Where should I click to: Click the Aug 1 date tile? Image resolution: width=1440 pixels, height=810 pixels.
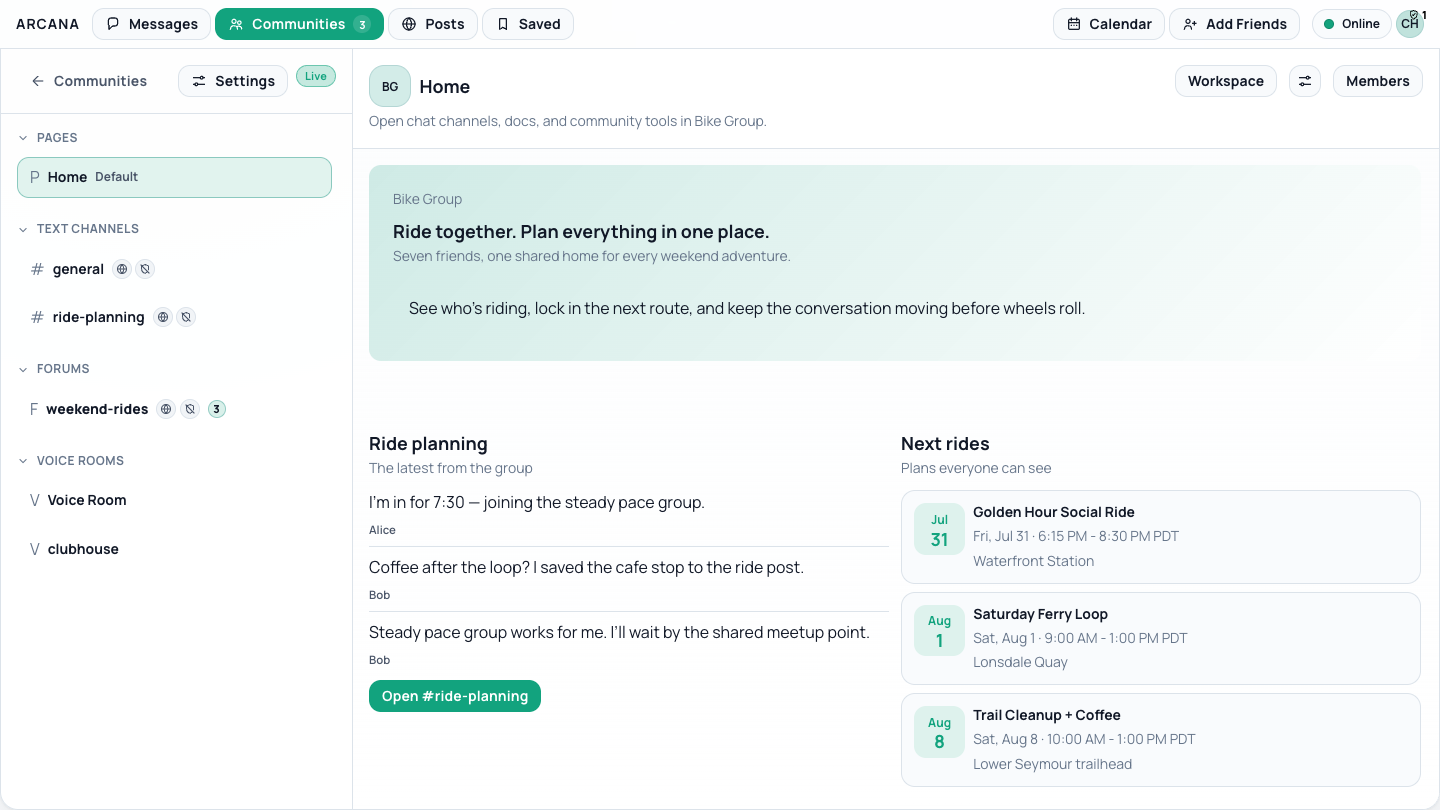pyautogui.click(x=939, y=631)
